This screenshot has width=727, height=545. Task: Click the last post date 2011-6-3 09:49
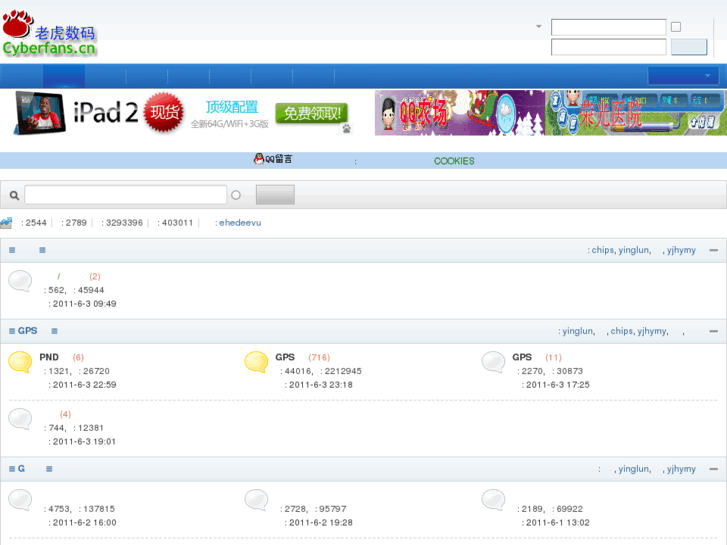pyautogui.click(x=84, y=304)
